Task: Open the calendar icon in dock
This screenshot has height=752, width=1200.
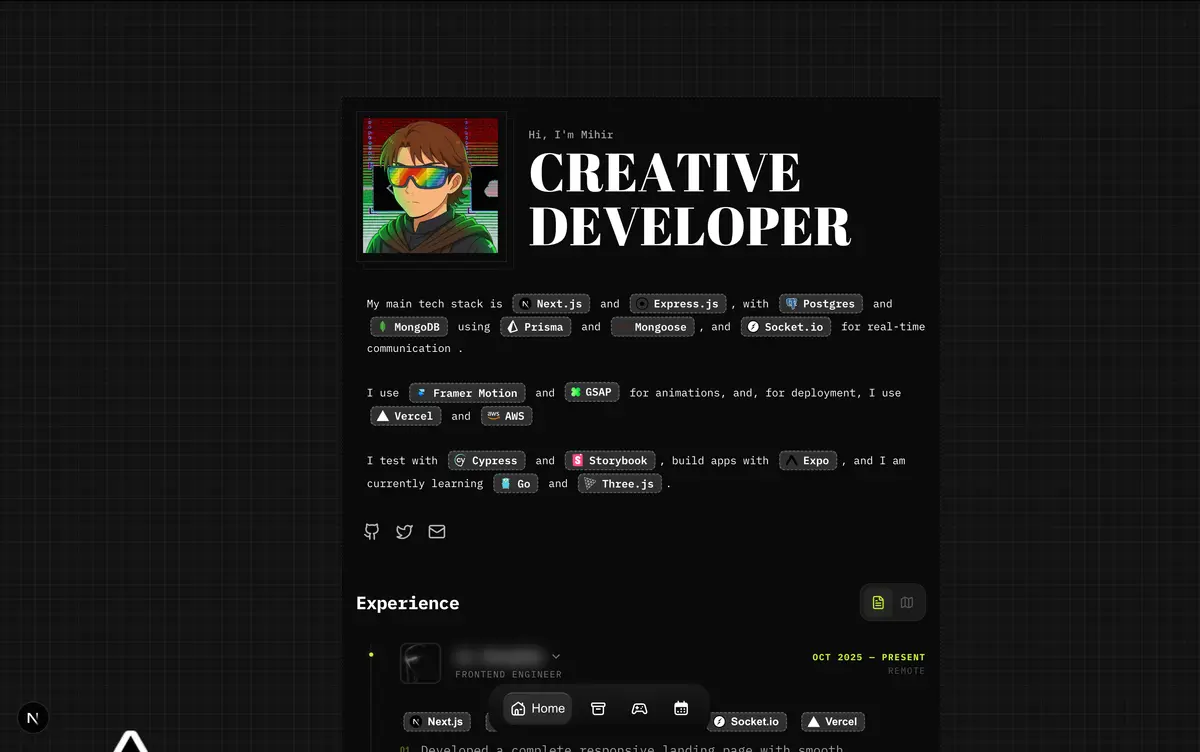Action: coord(681,708)
